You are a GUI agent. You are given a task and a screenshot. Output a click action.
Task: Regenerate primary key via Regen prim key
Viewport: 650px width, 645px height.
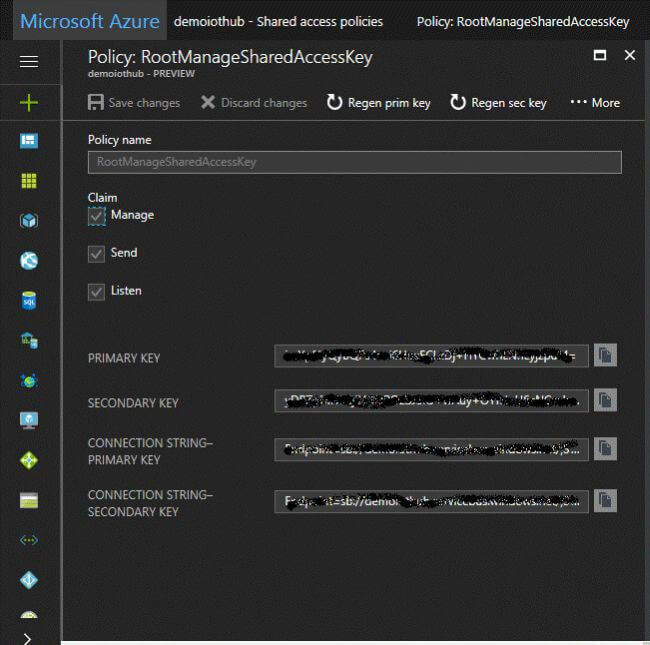tap(378, 102)
